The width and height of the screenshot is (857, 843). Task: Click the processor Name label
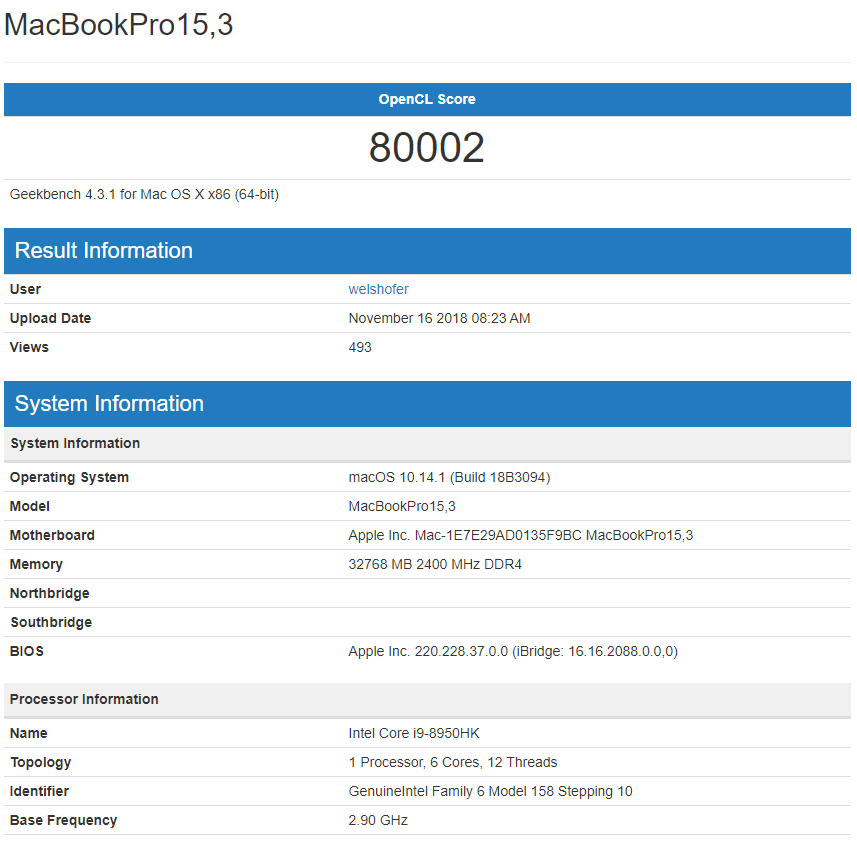point(28,733)
